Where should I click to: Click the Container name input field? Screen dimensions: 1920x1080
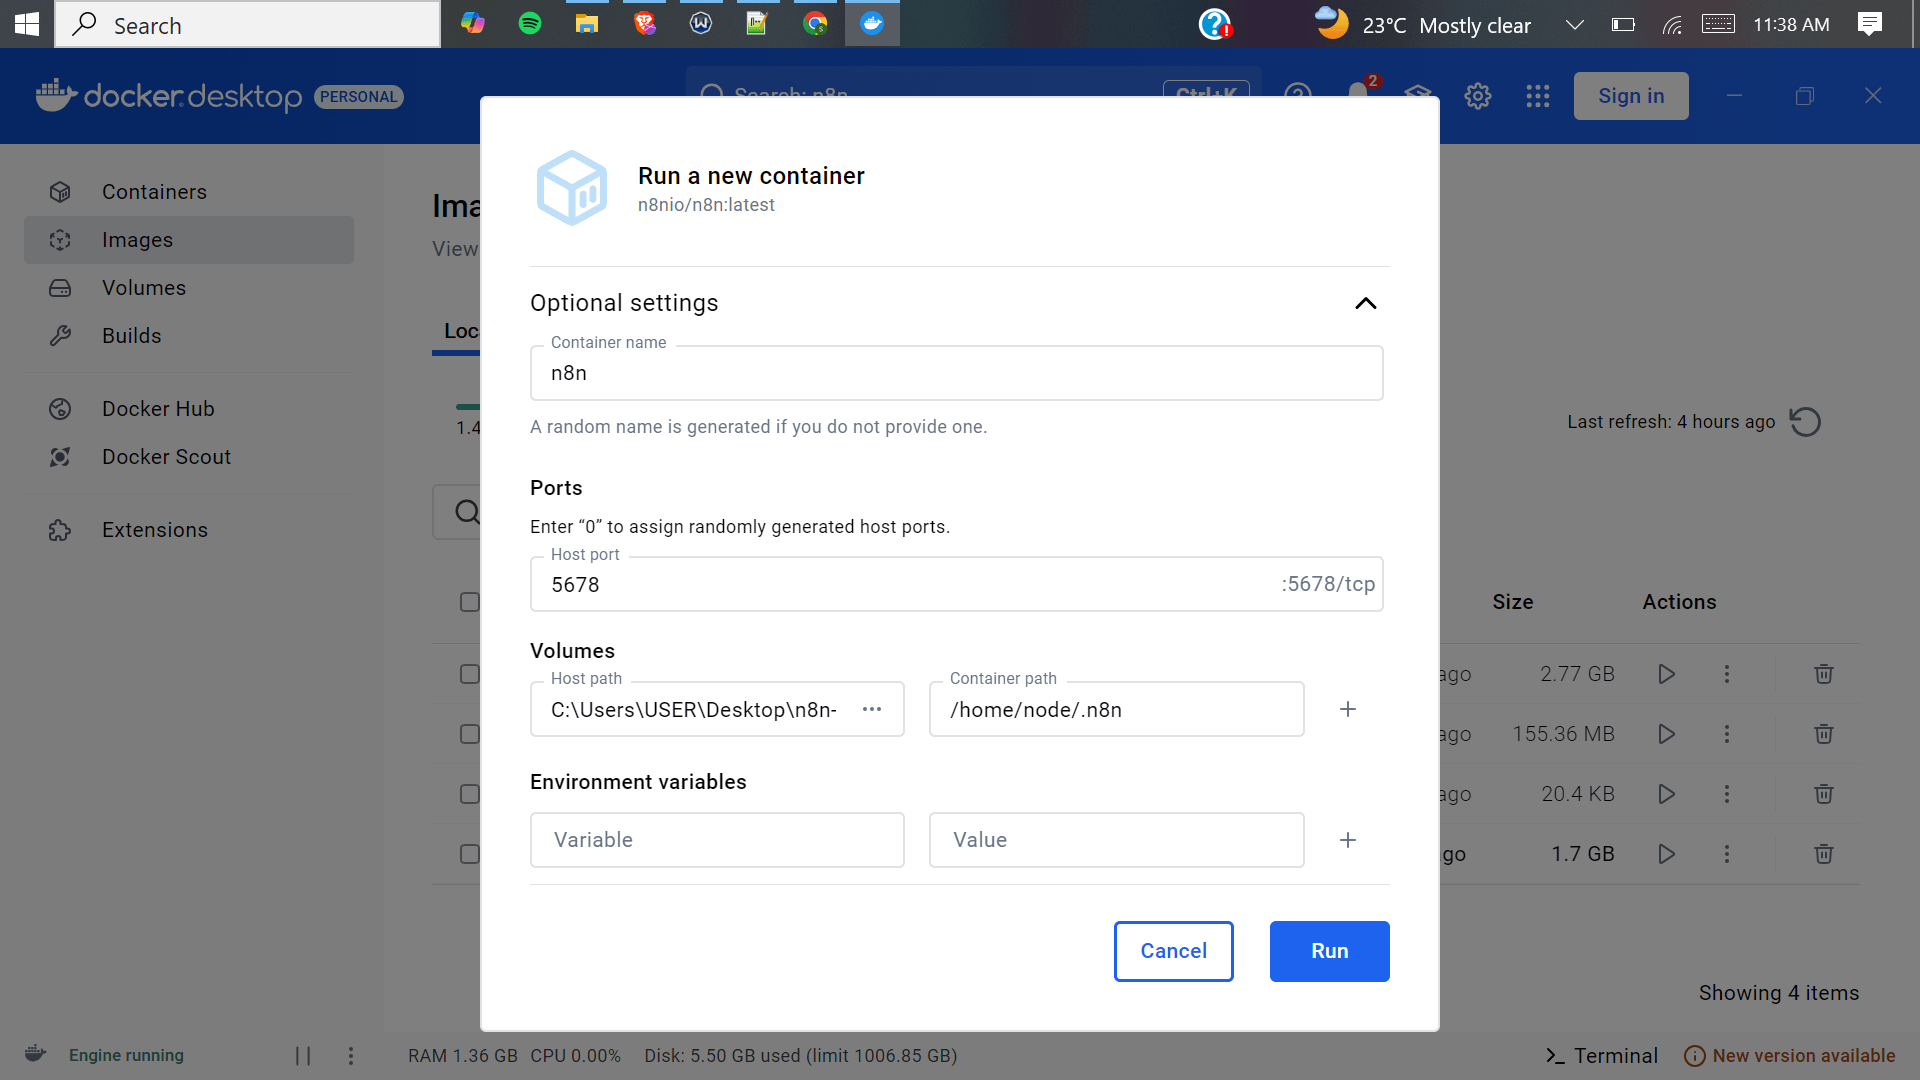click(956, 373)
